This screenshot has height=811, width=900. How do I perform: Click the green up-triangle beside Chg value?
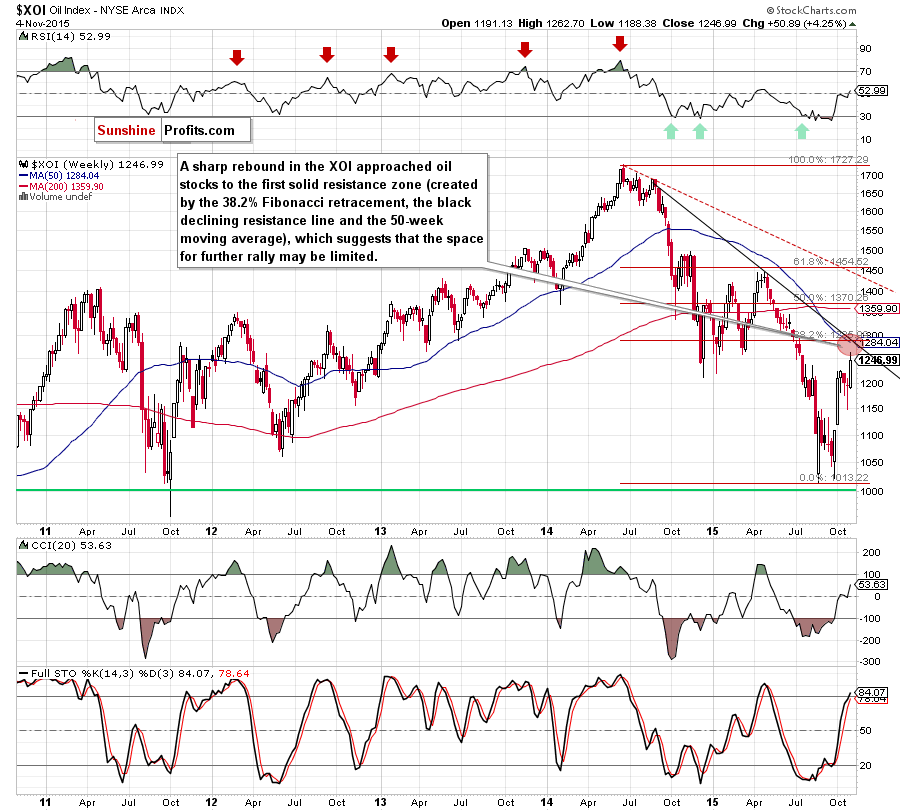click(852, 24)
